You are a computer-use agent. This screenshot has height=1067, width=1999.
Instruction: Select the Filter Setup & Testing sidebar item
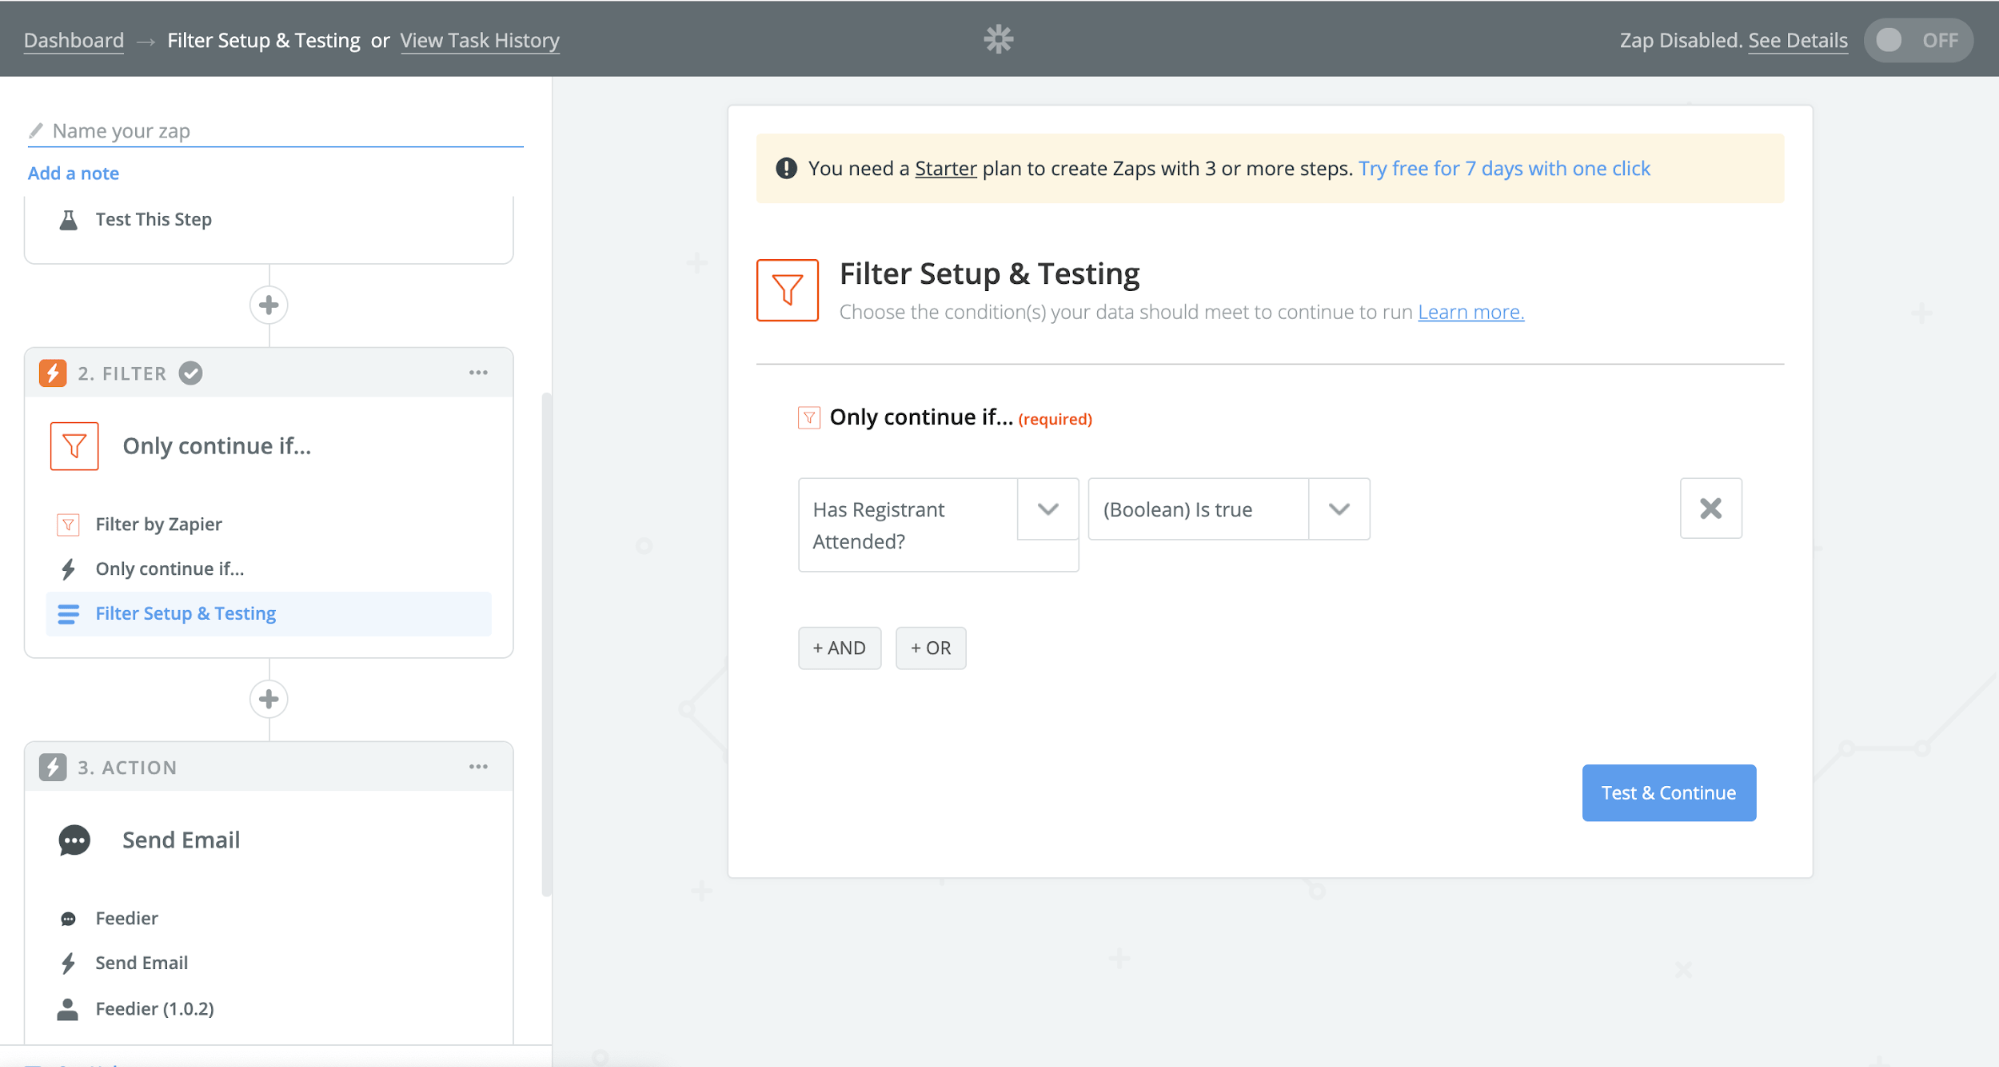click(268, 614)
